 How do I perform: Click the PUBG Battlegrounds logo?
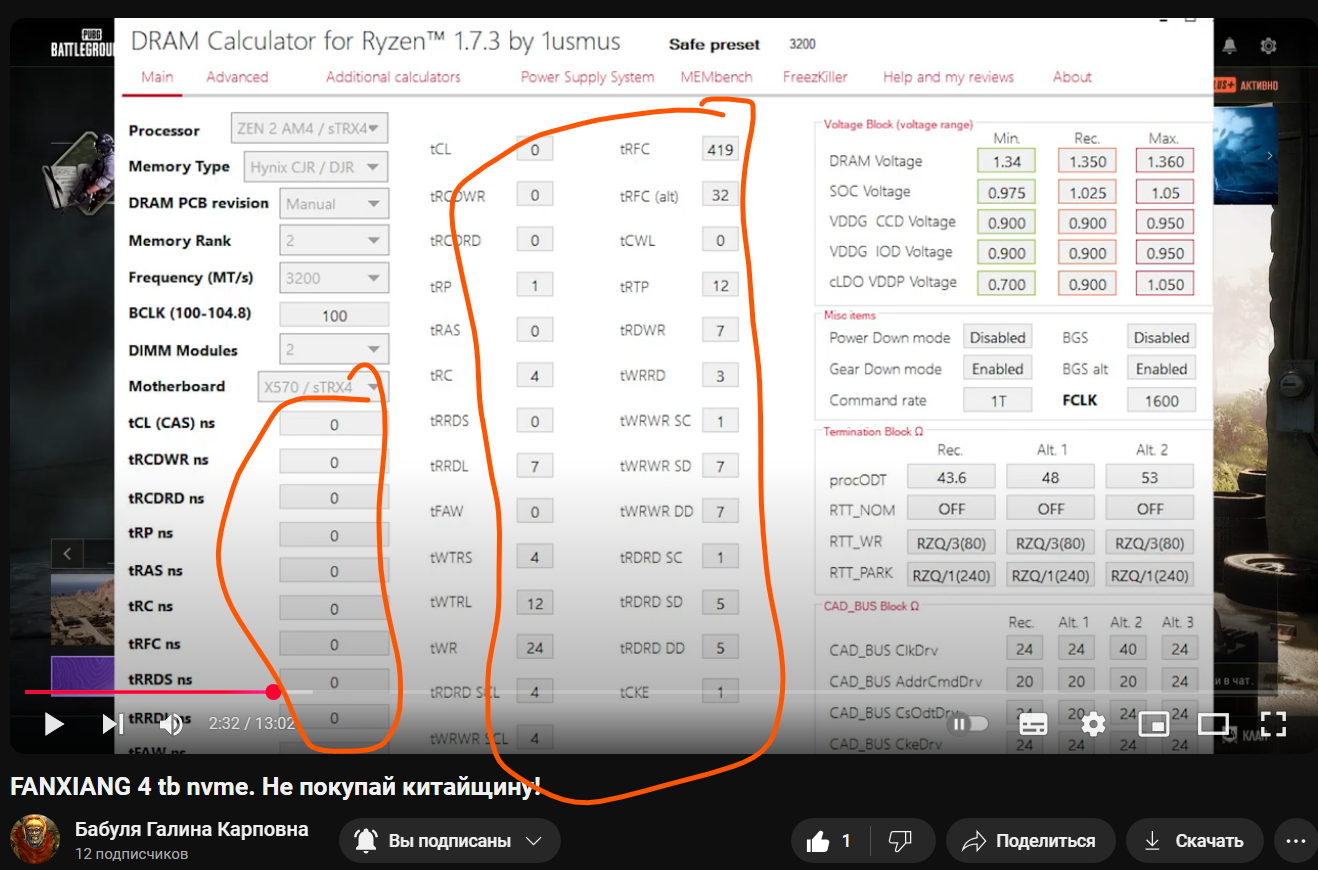[84, 44]
